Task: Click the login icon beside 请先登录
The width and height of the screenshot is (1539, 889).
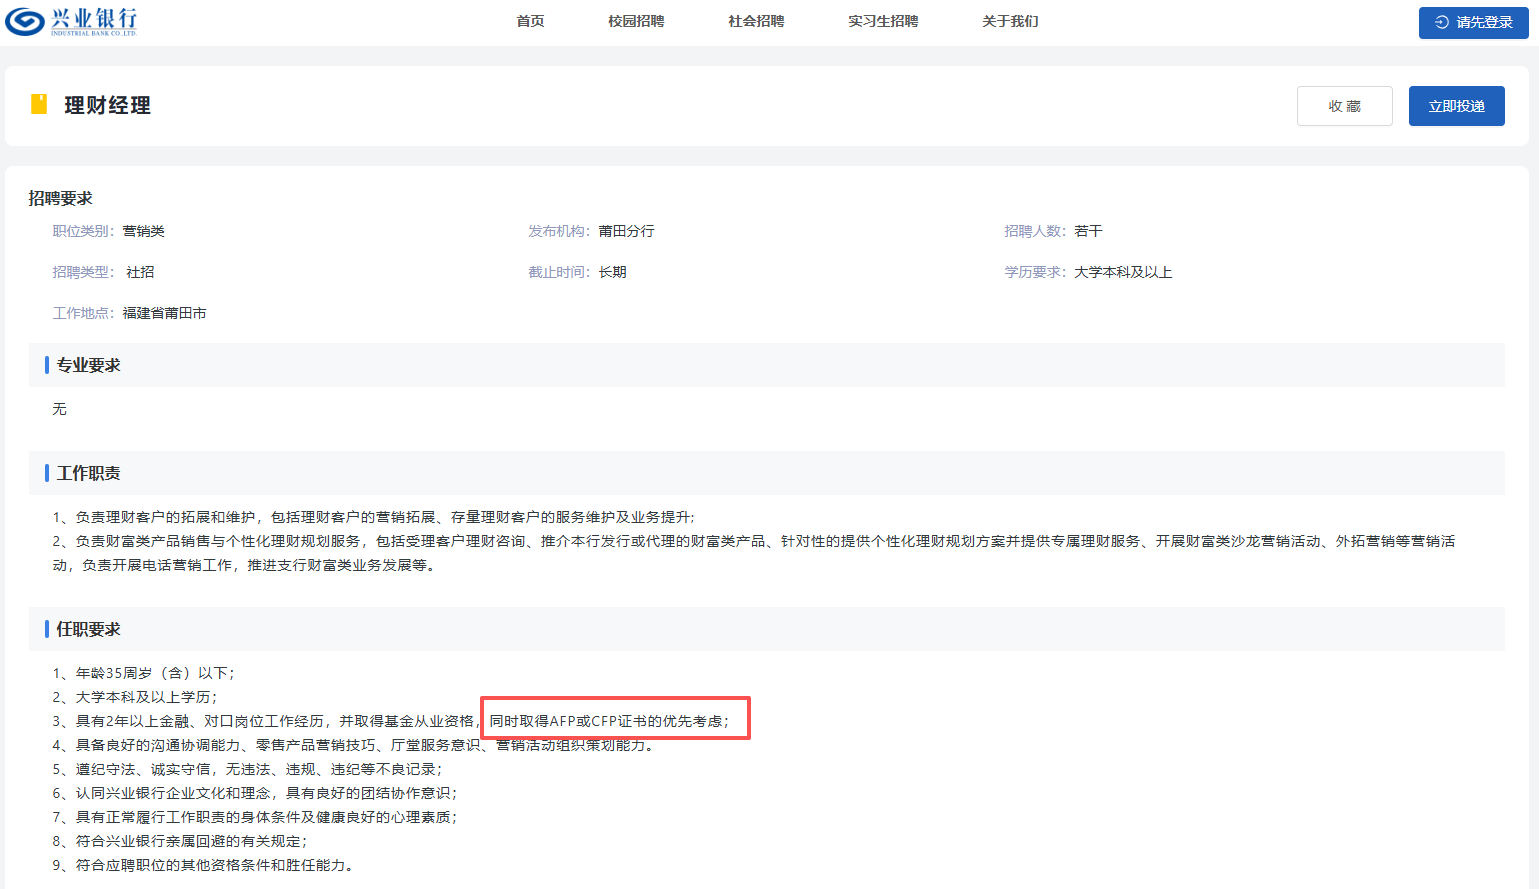Action: 1441,22
